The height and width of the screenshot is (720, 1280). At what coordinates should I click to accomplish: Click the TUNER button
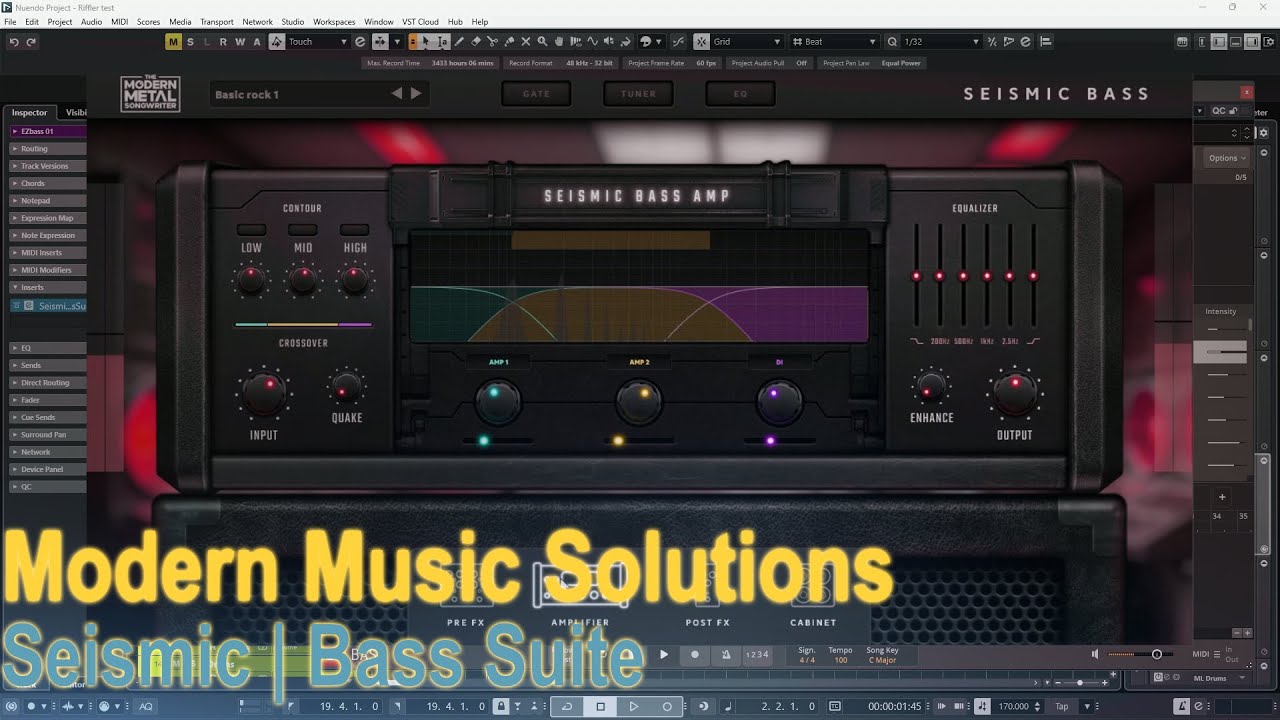pyautogui.click(x=638, y=94)
